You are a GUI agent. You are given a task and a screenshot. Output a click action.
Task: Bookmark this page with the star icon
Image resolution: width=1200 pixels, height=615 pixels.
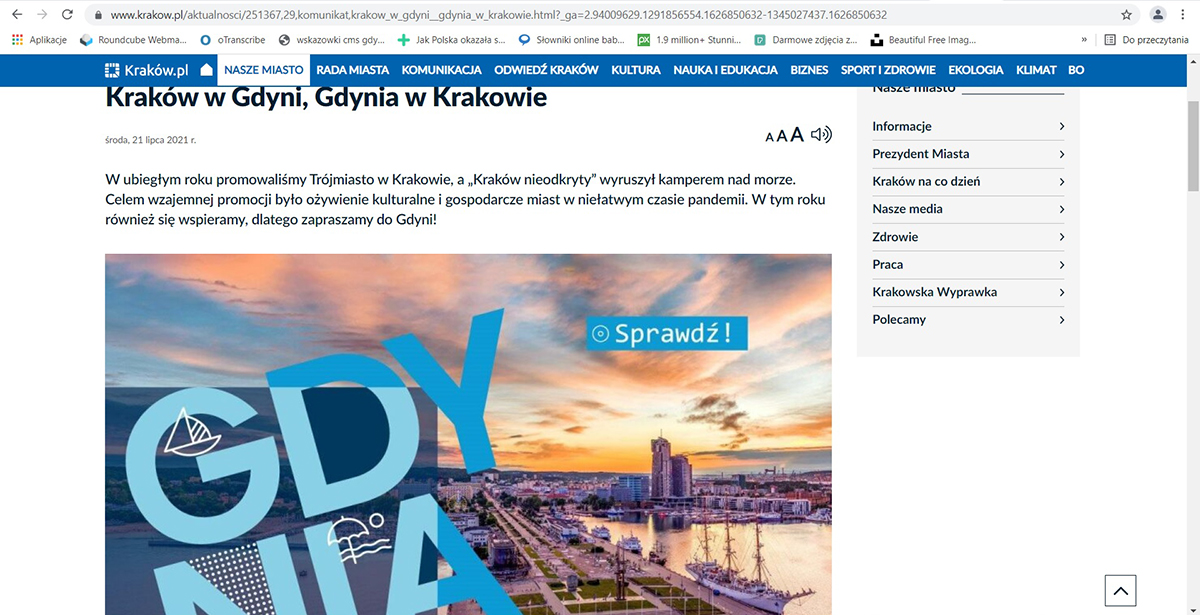coord(1127,15)
